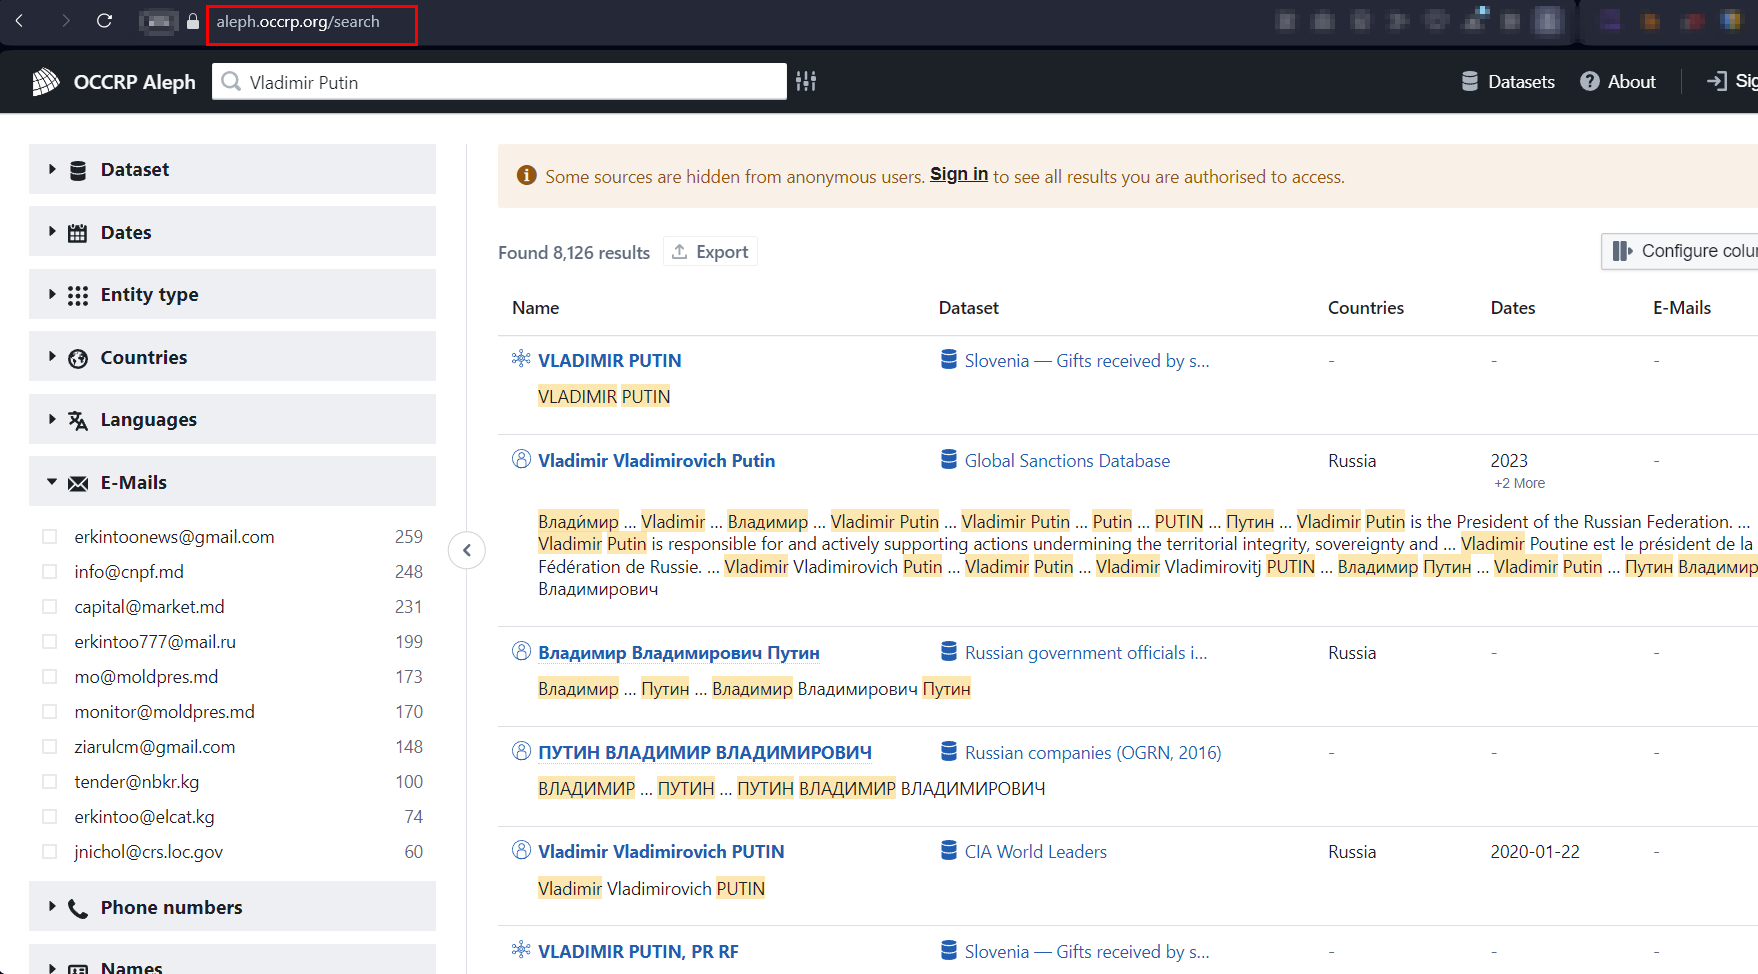Check monitor@moldpres.md email filter
Image resolution: width=1758 pixels, height=974 pixels.
pos(50,712)
